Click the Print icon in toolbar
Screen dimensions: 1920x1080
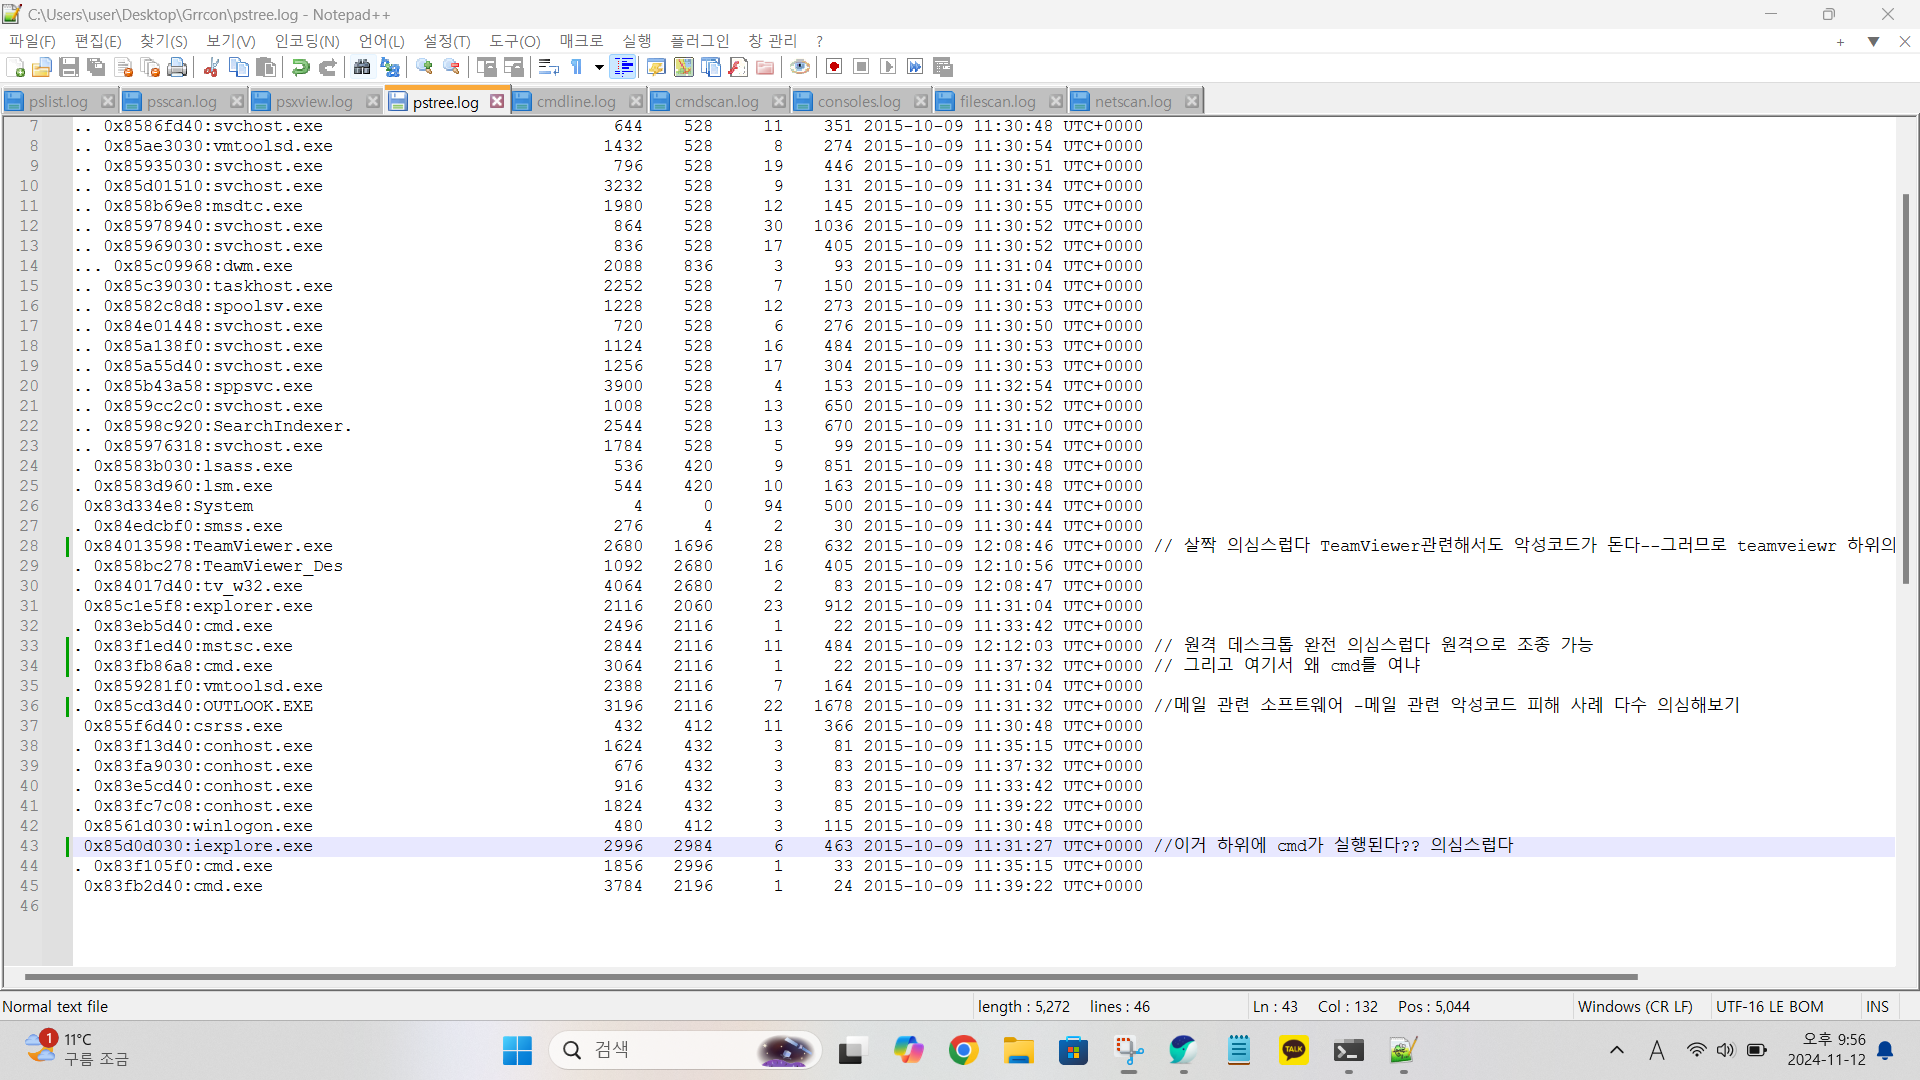[177, 67]
